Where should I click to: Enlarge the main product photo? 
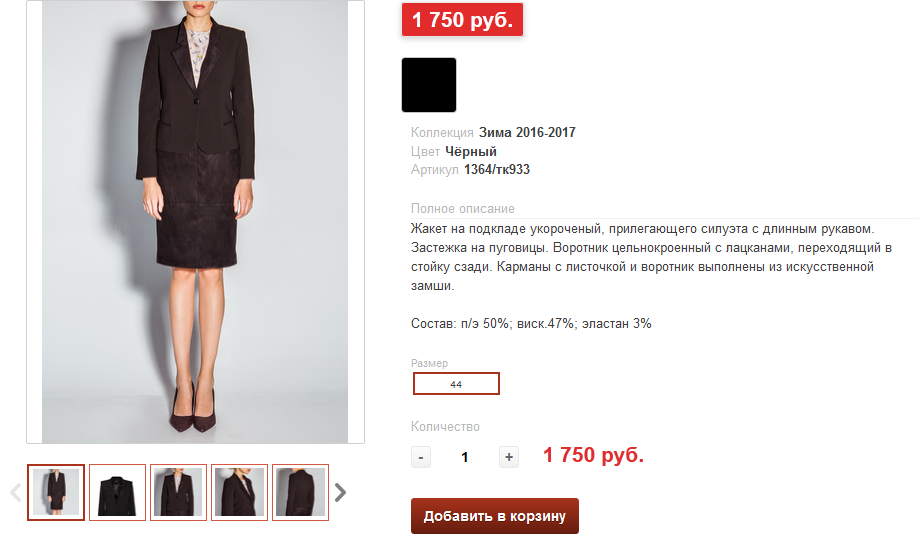[x=195, y=220]
